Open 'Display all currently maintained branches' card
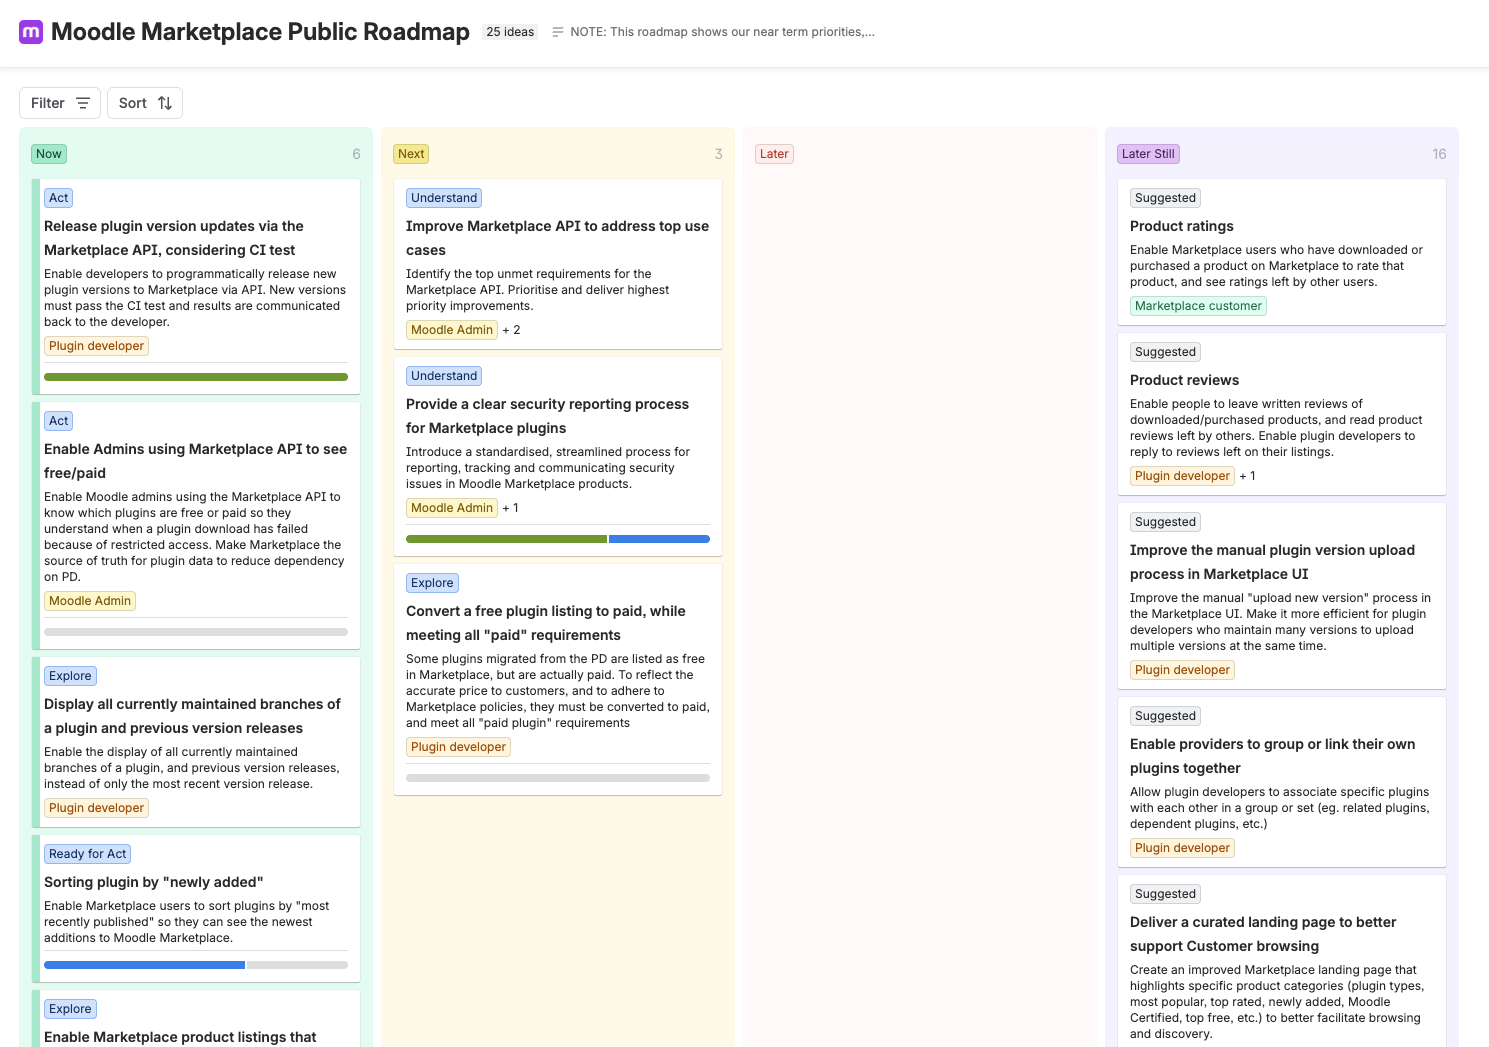This screenshot has width=1489, height=1047. tap(196, 742)
